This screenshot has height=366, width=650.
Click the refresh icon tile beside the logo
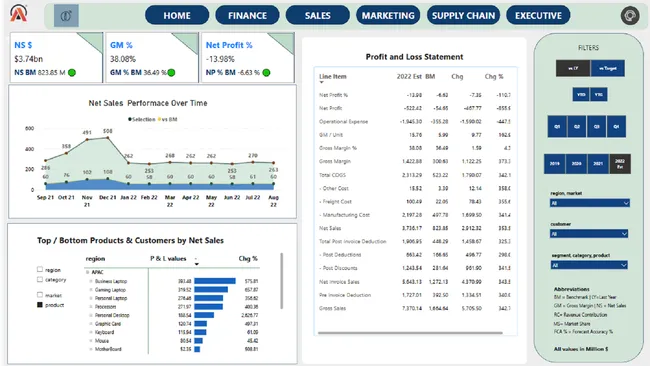pos(66,16)
